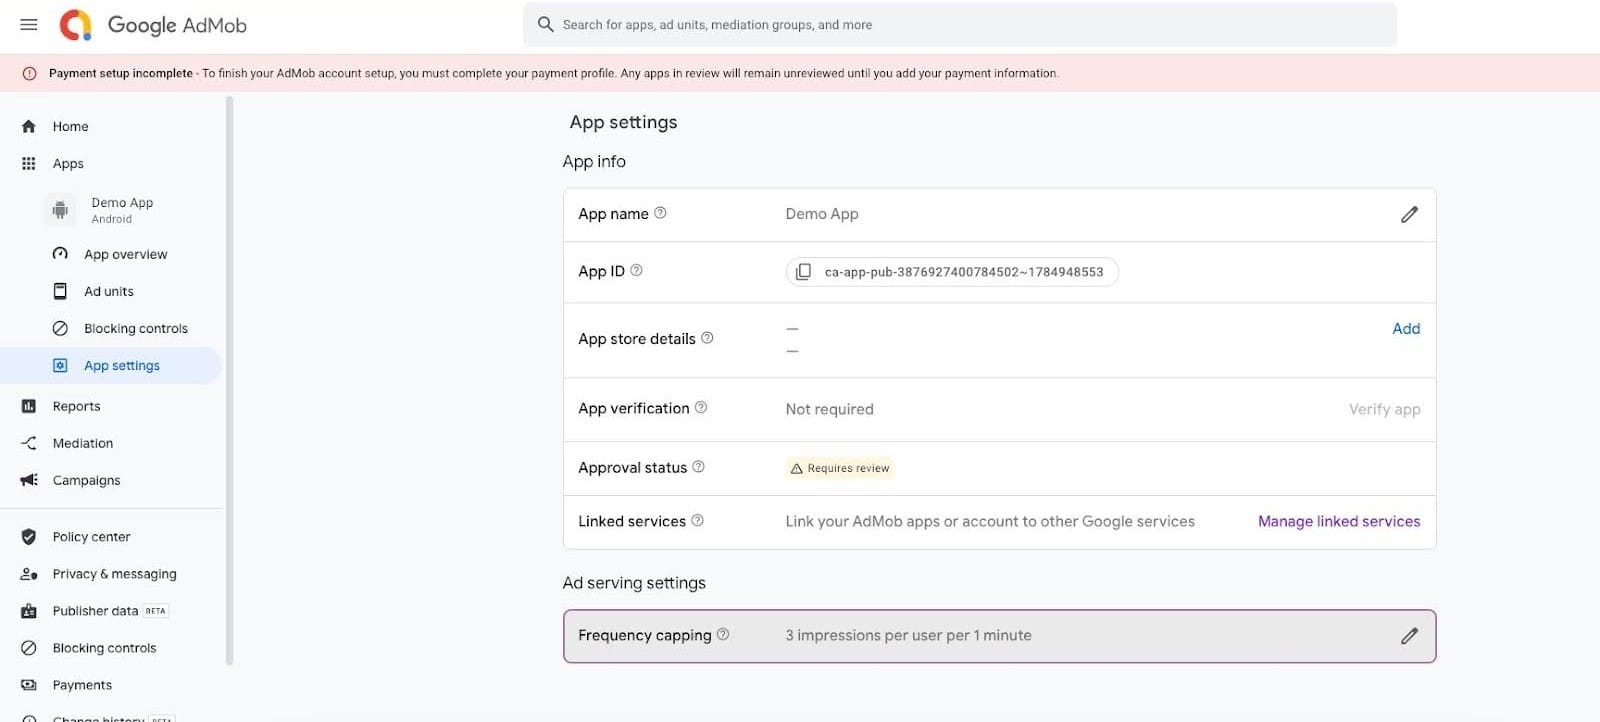Click the Linked services help icon
This screenshot has height=722, width=1600.
697,520
